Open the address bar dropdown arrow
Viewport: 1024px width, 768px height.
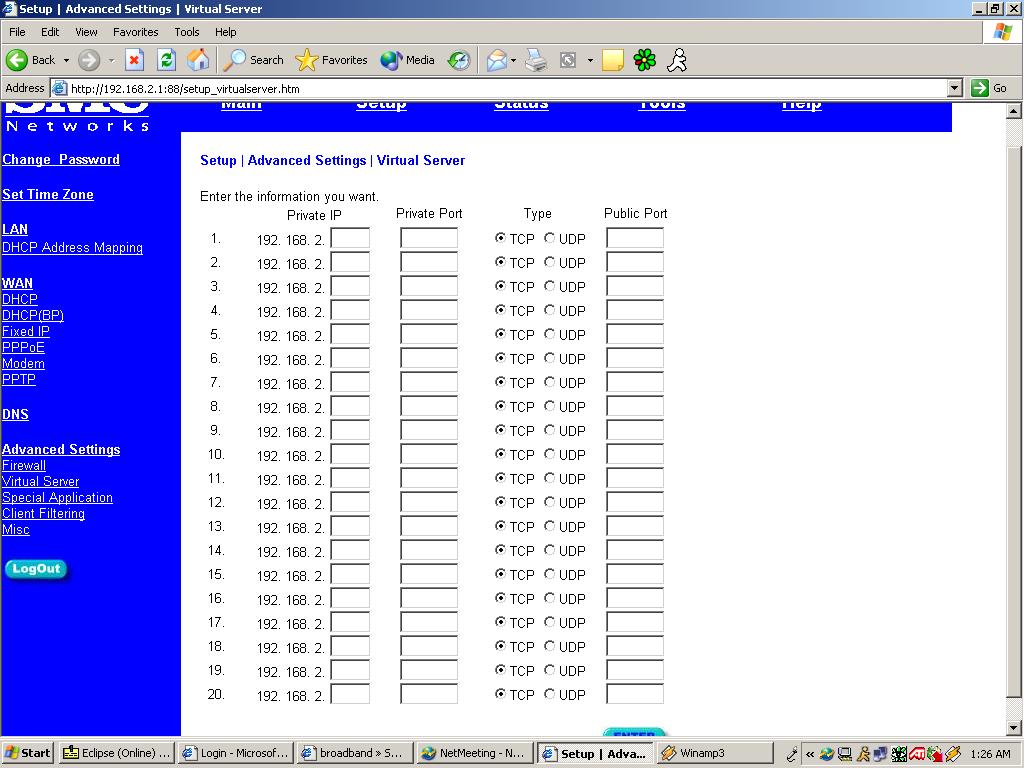[954, 88]
